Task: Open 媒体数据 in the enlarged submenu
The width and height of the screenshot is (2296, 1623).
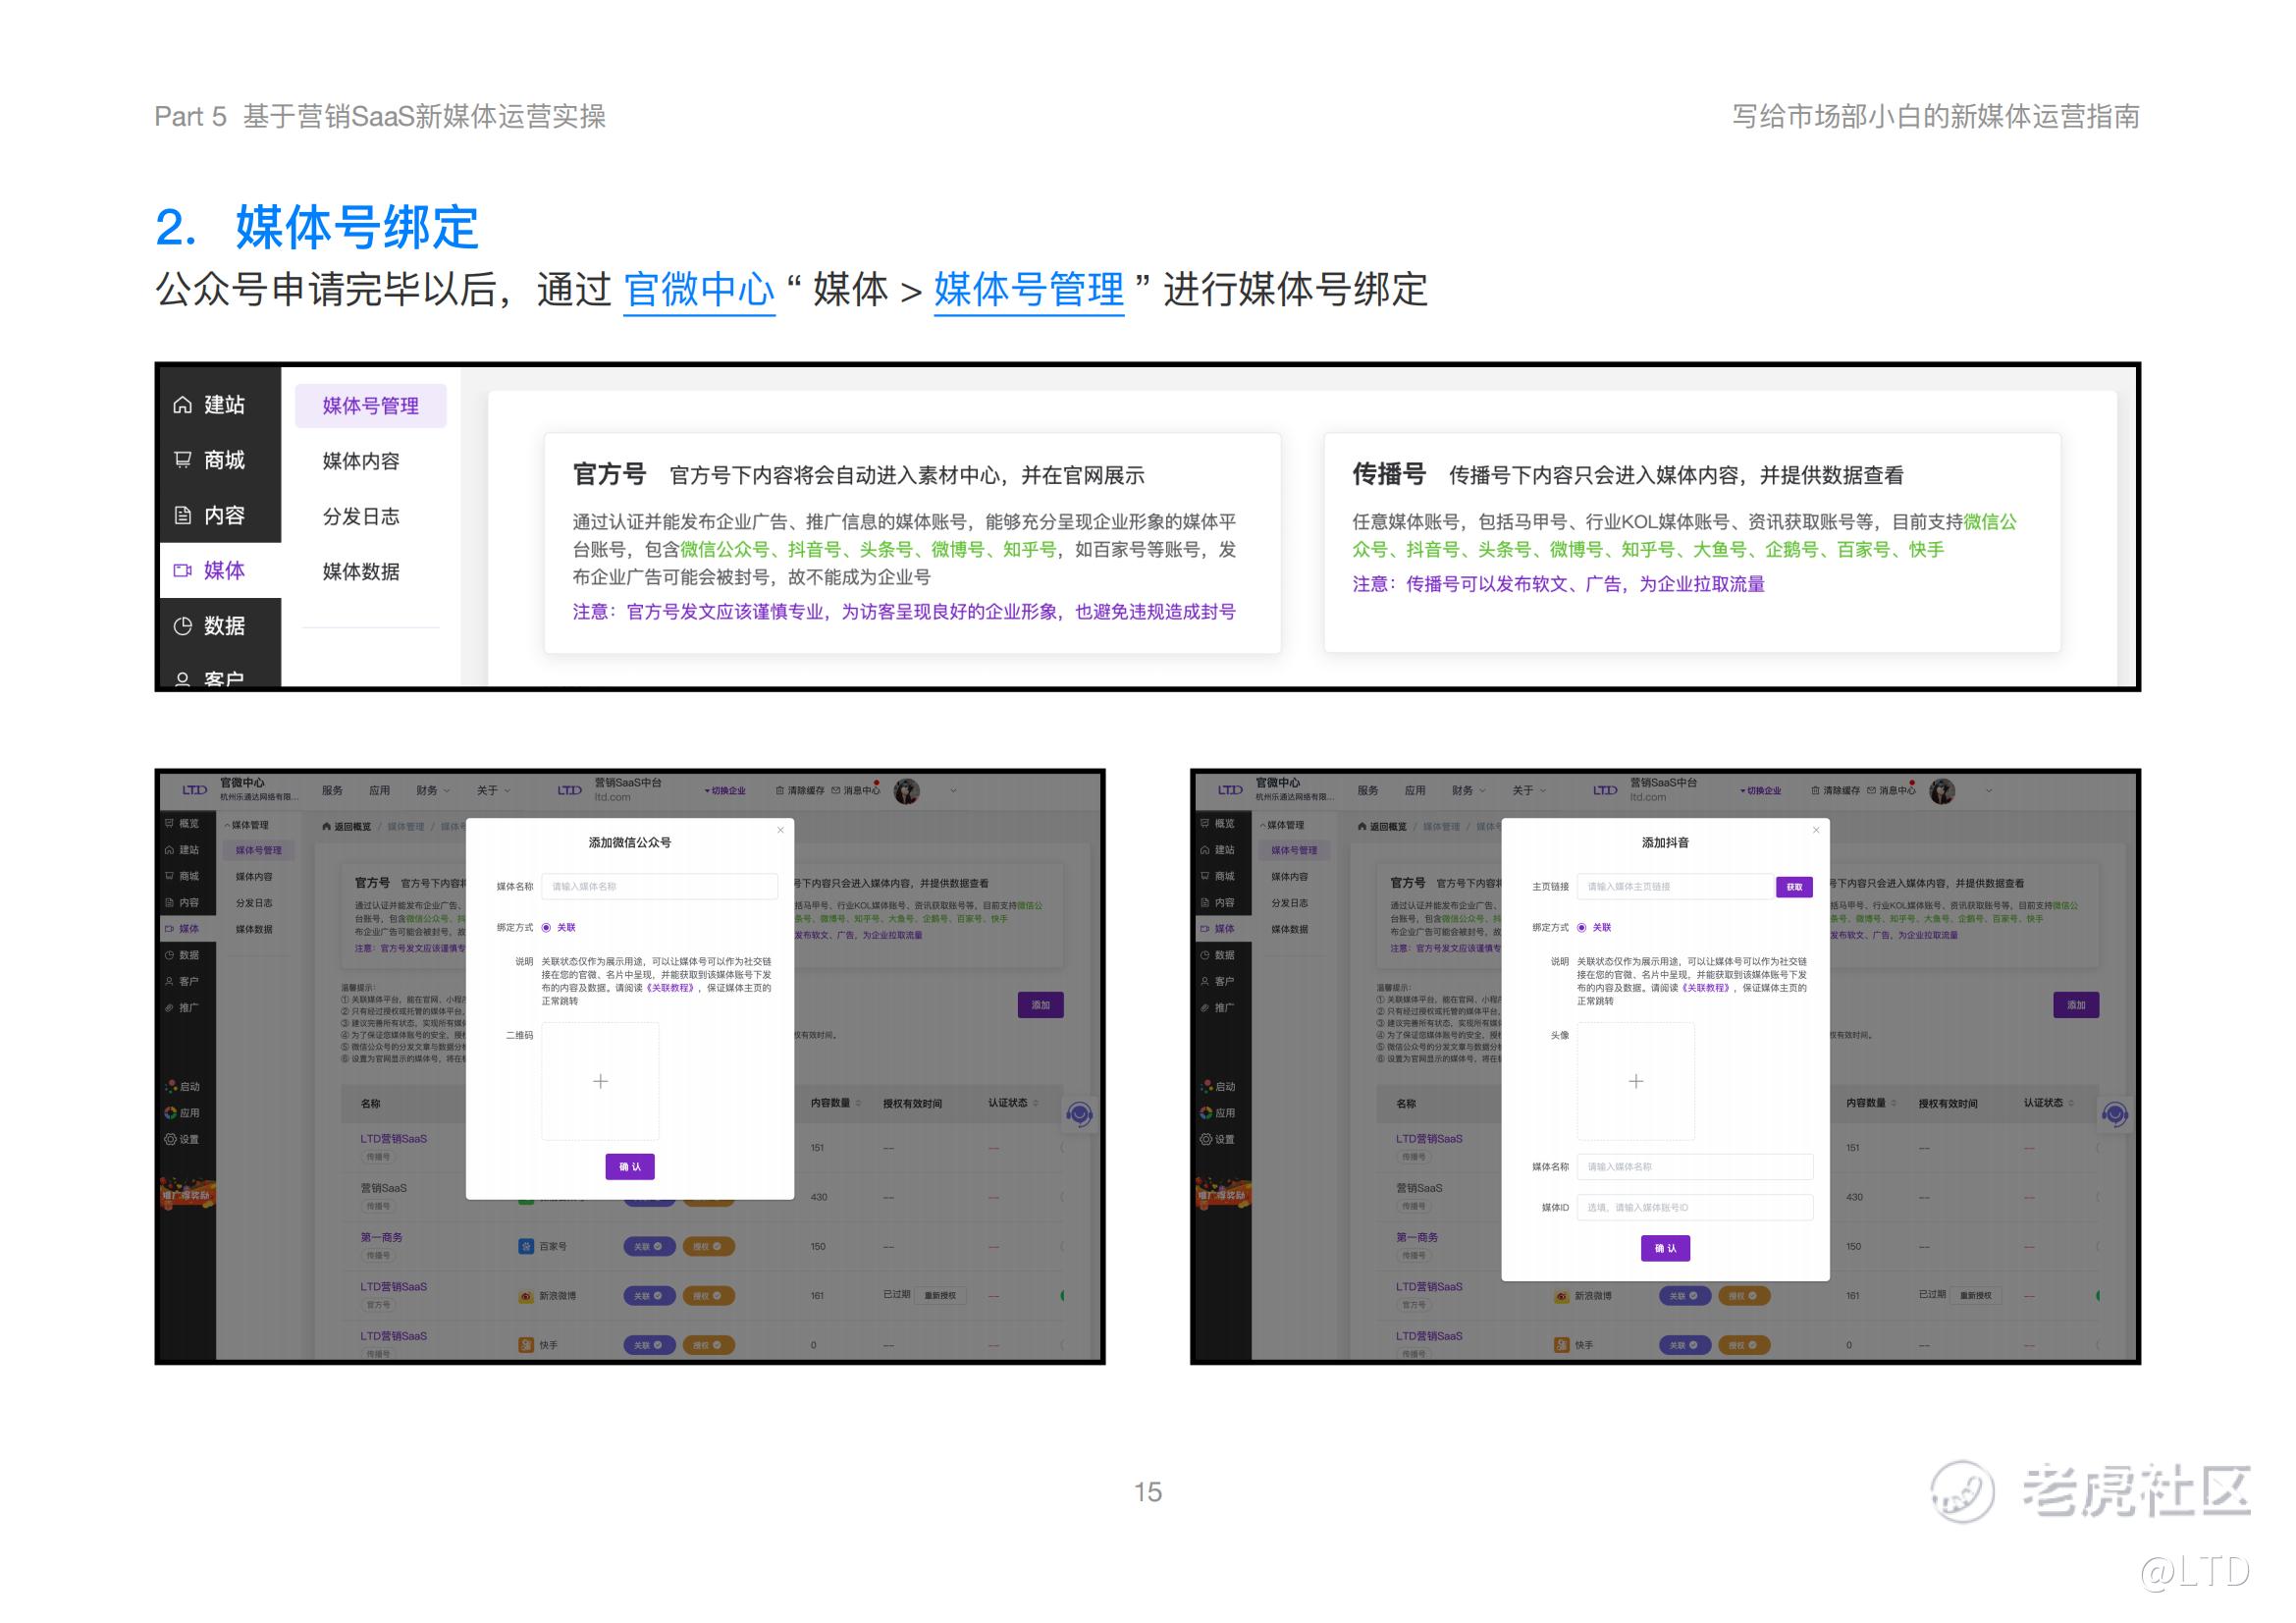Action: [x=361, y=572]
